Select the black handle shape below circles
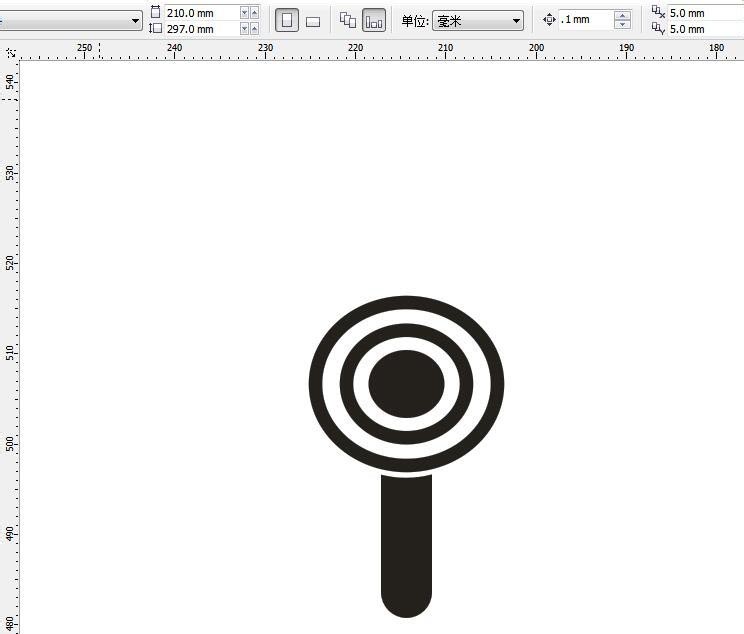This screenshot has height=634, width=744. (406, 546)
